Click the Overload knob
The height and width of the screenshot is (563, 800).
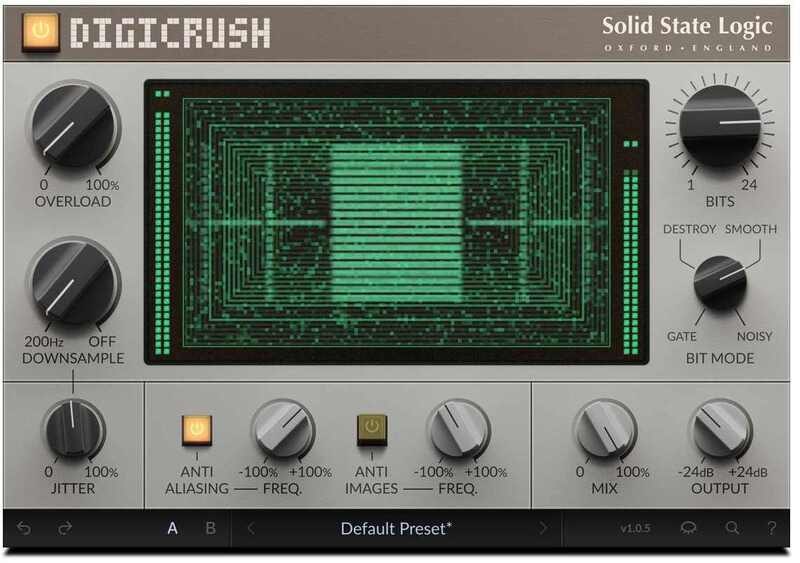73,128
